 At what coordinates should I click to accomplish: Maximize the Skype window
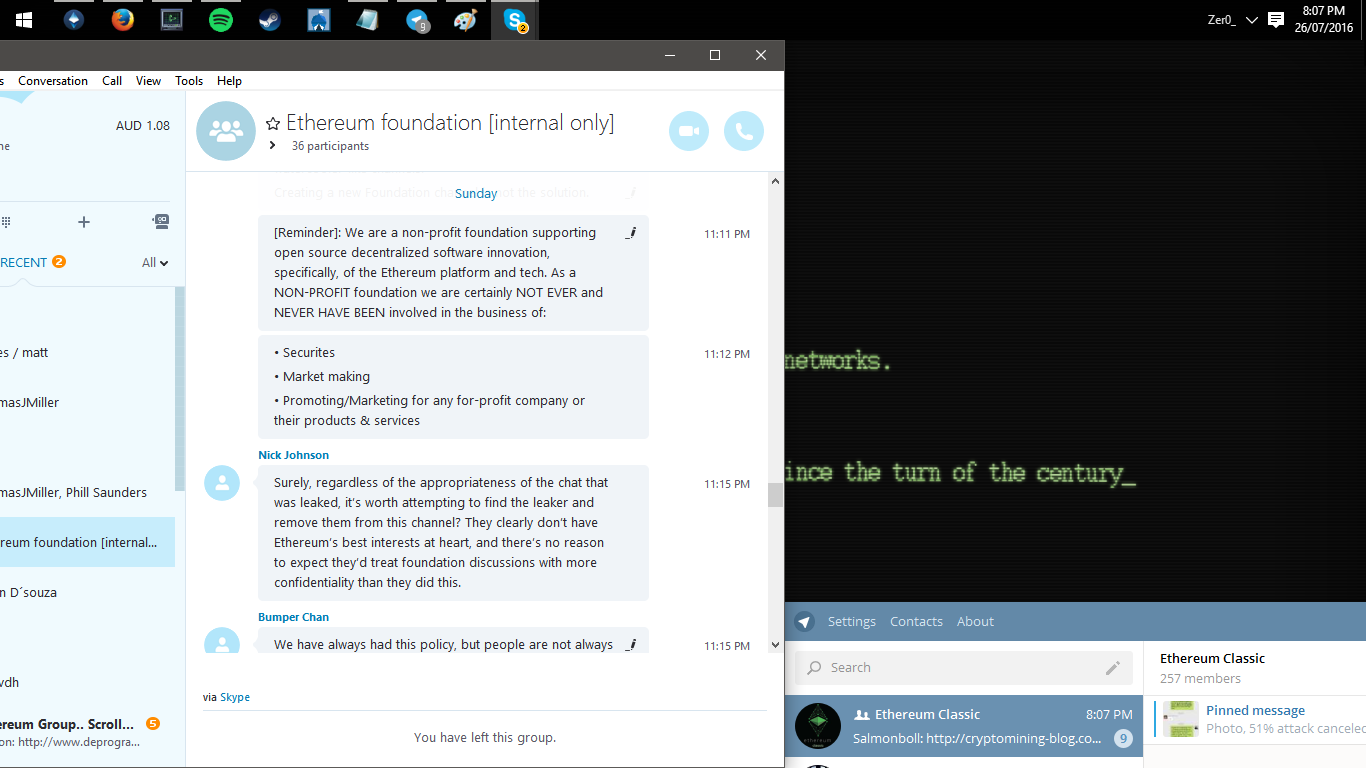[x=715, y=55]
